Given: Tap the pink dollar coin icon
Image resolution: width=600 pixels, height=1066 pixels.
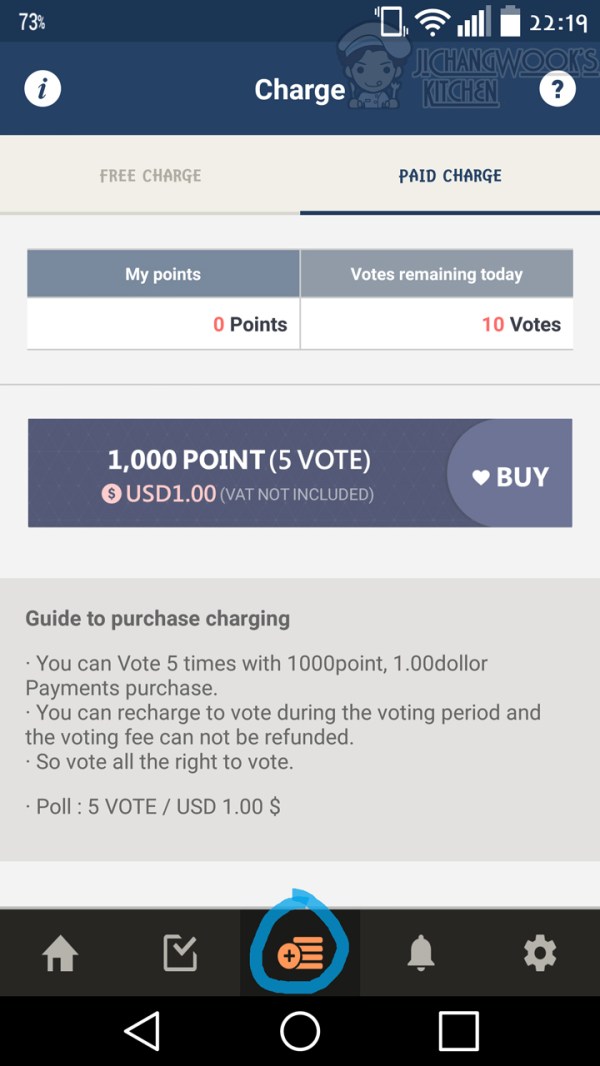Looking at the screenshot, I should point(111,494).
